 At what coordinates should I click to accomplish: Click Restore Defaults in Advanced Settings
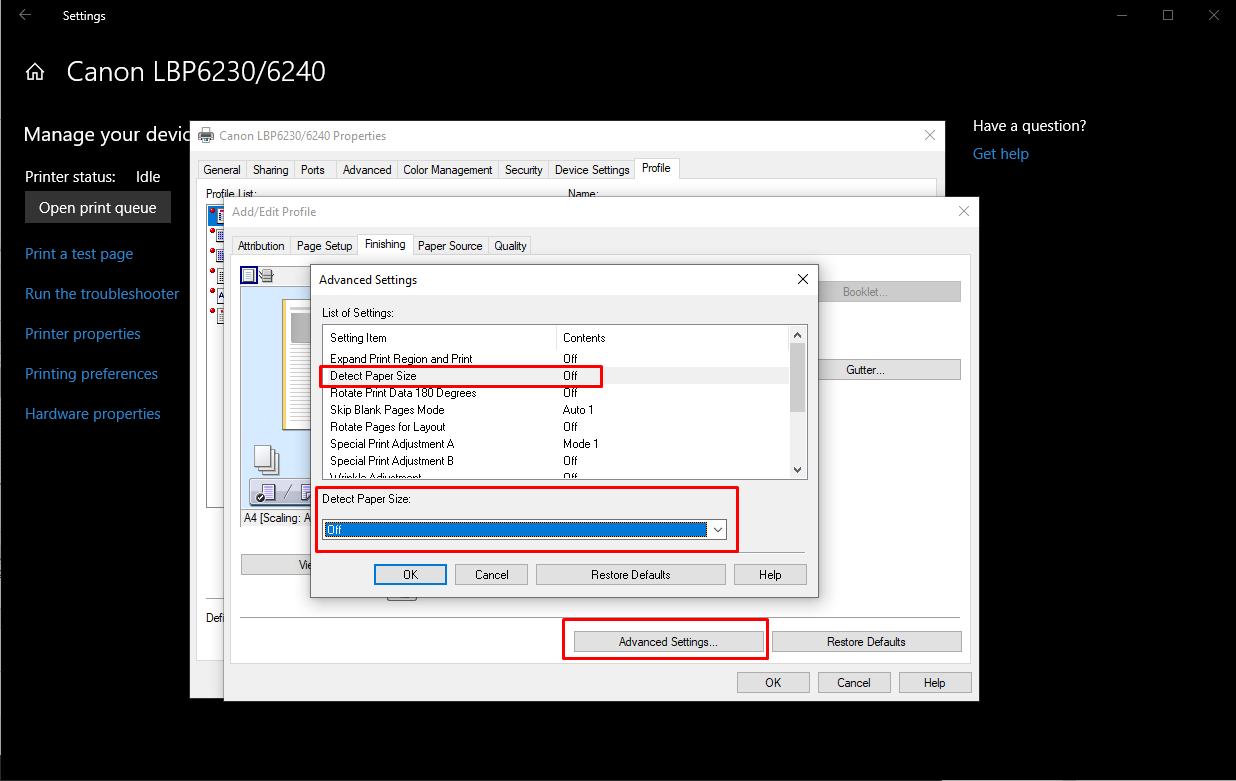(631, 575)
